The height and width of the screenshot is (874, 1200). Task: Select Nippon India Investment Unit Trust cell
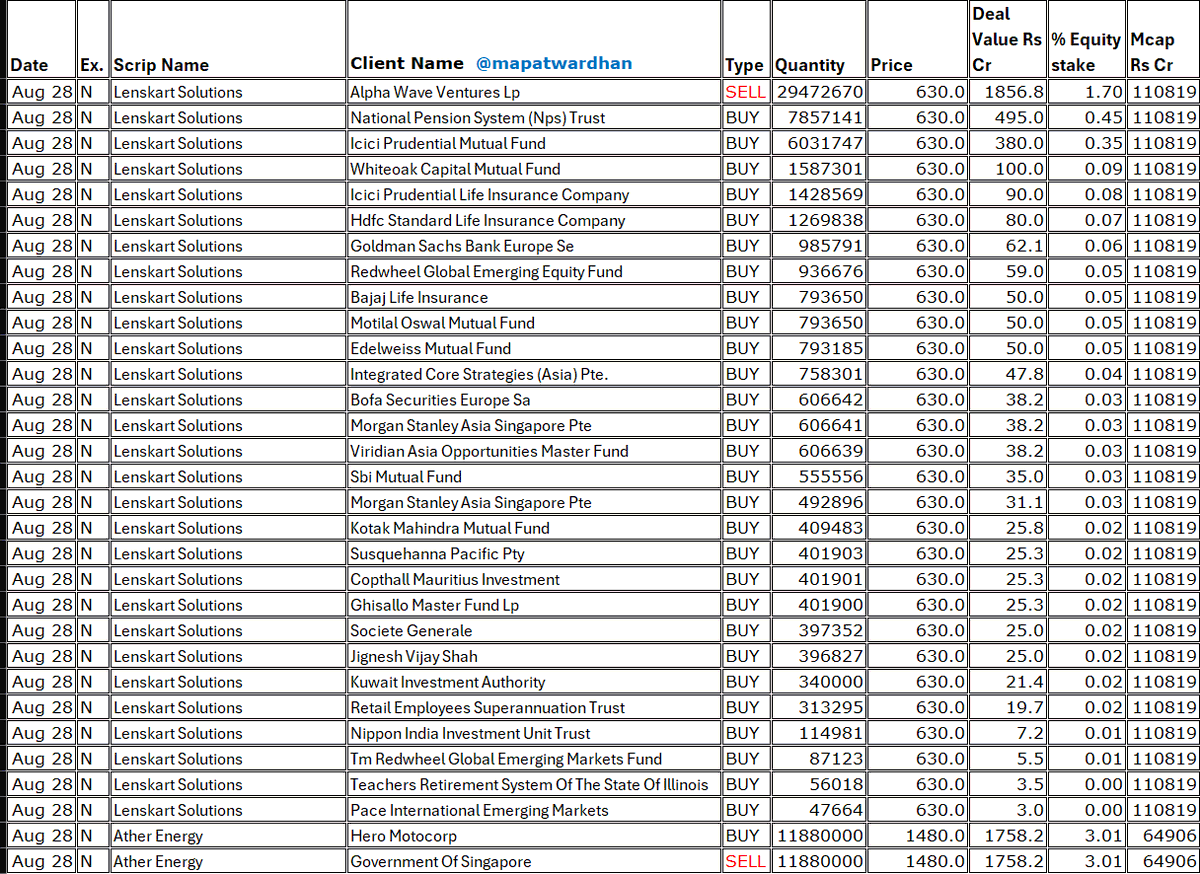pos(534,734)
